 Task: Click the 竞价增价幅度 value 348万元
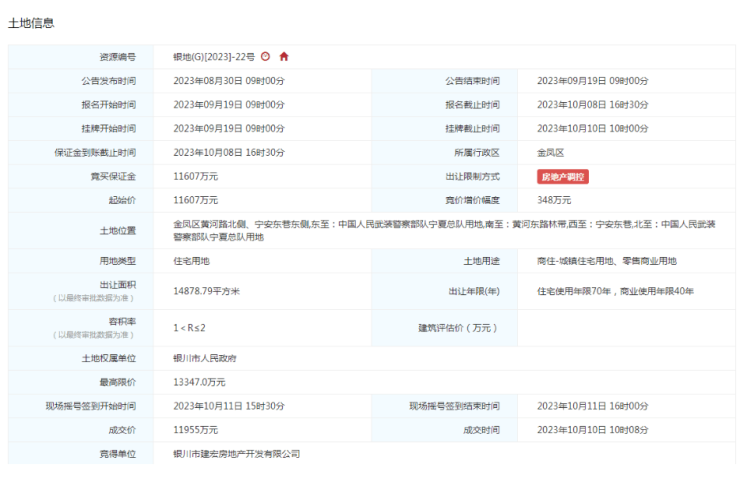click(x=554, y=200)
